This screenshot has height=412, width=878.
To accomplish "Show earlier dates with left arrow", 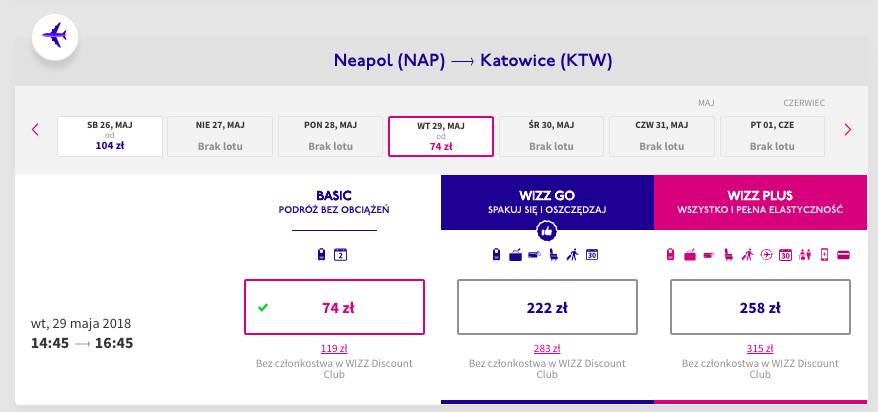I will tap(35, 129).
